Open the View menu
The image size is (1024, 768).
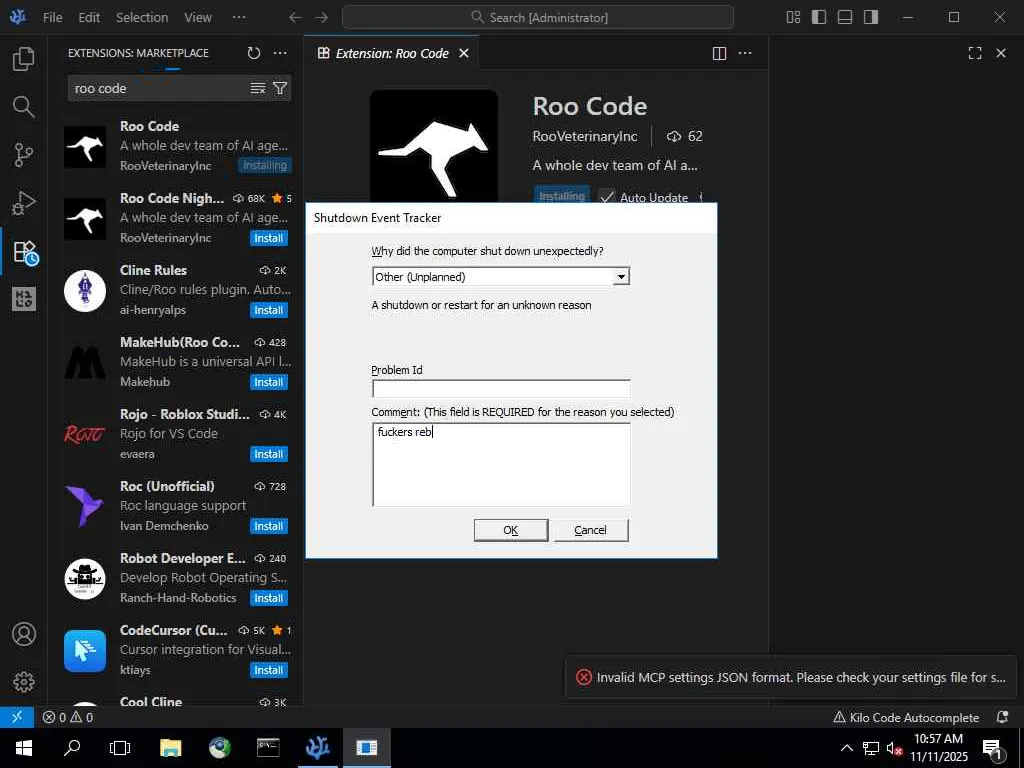pyautogui.click(x=198, y=18)
